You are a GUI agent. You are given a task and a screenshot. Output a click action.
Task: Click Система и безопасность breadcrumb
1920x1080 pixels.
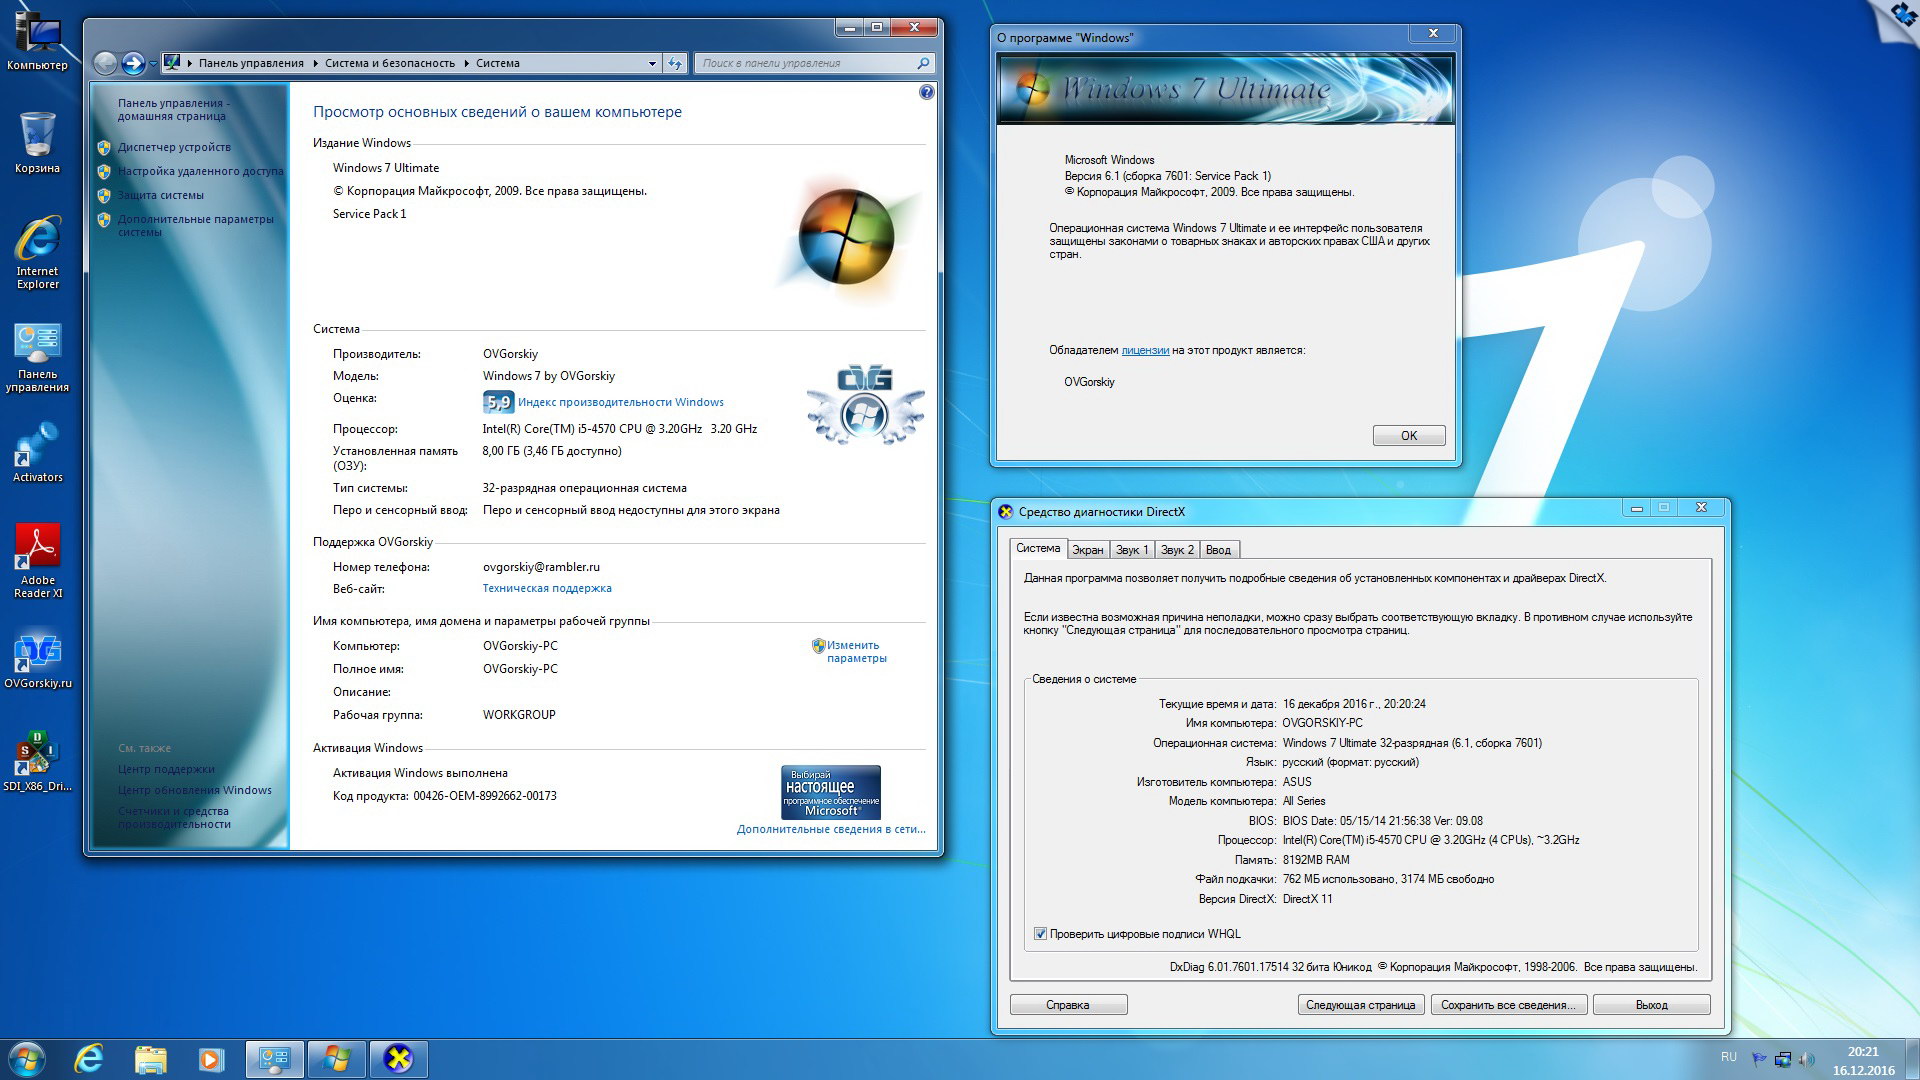pyautogui.click(x=389, y=63)
